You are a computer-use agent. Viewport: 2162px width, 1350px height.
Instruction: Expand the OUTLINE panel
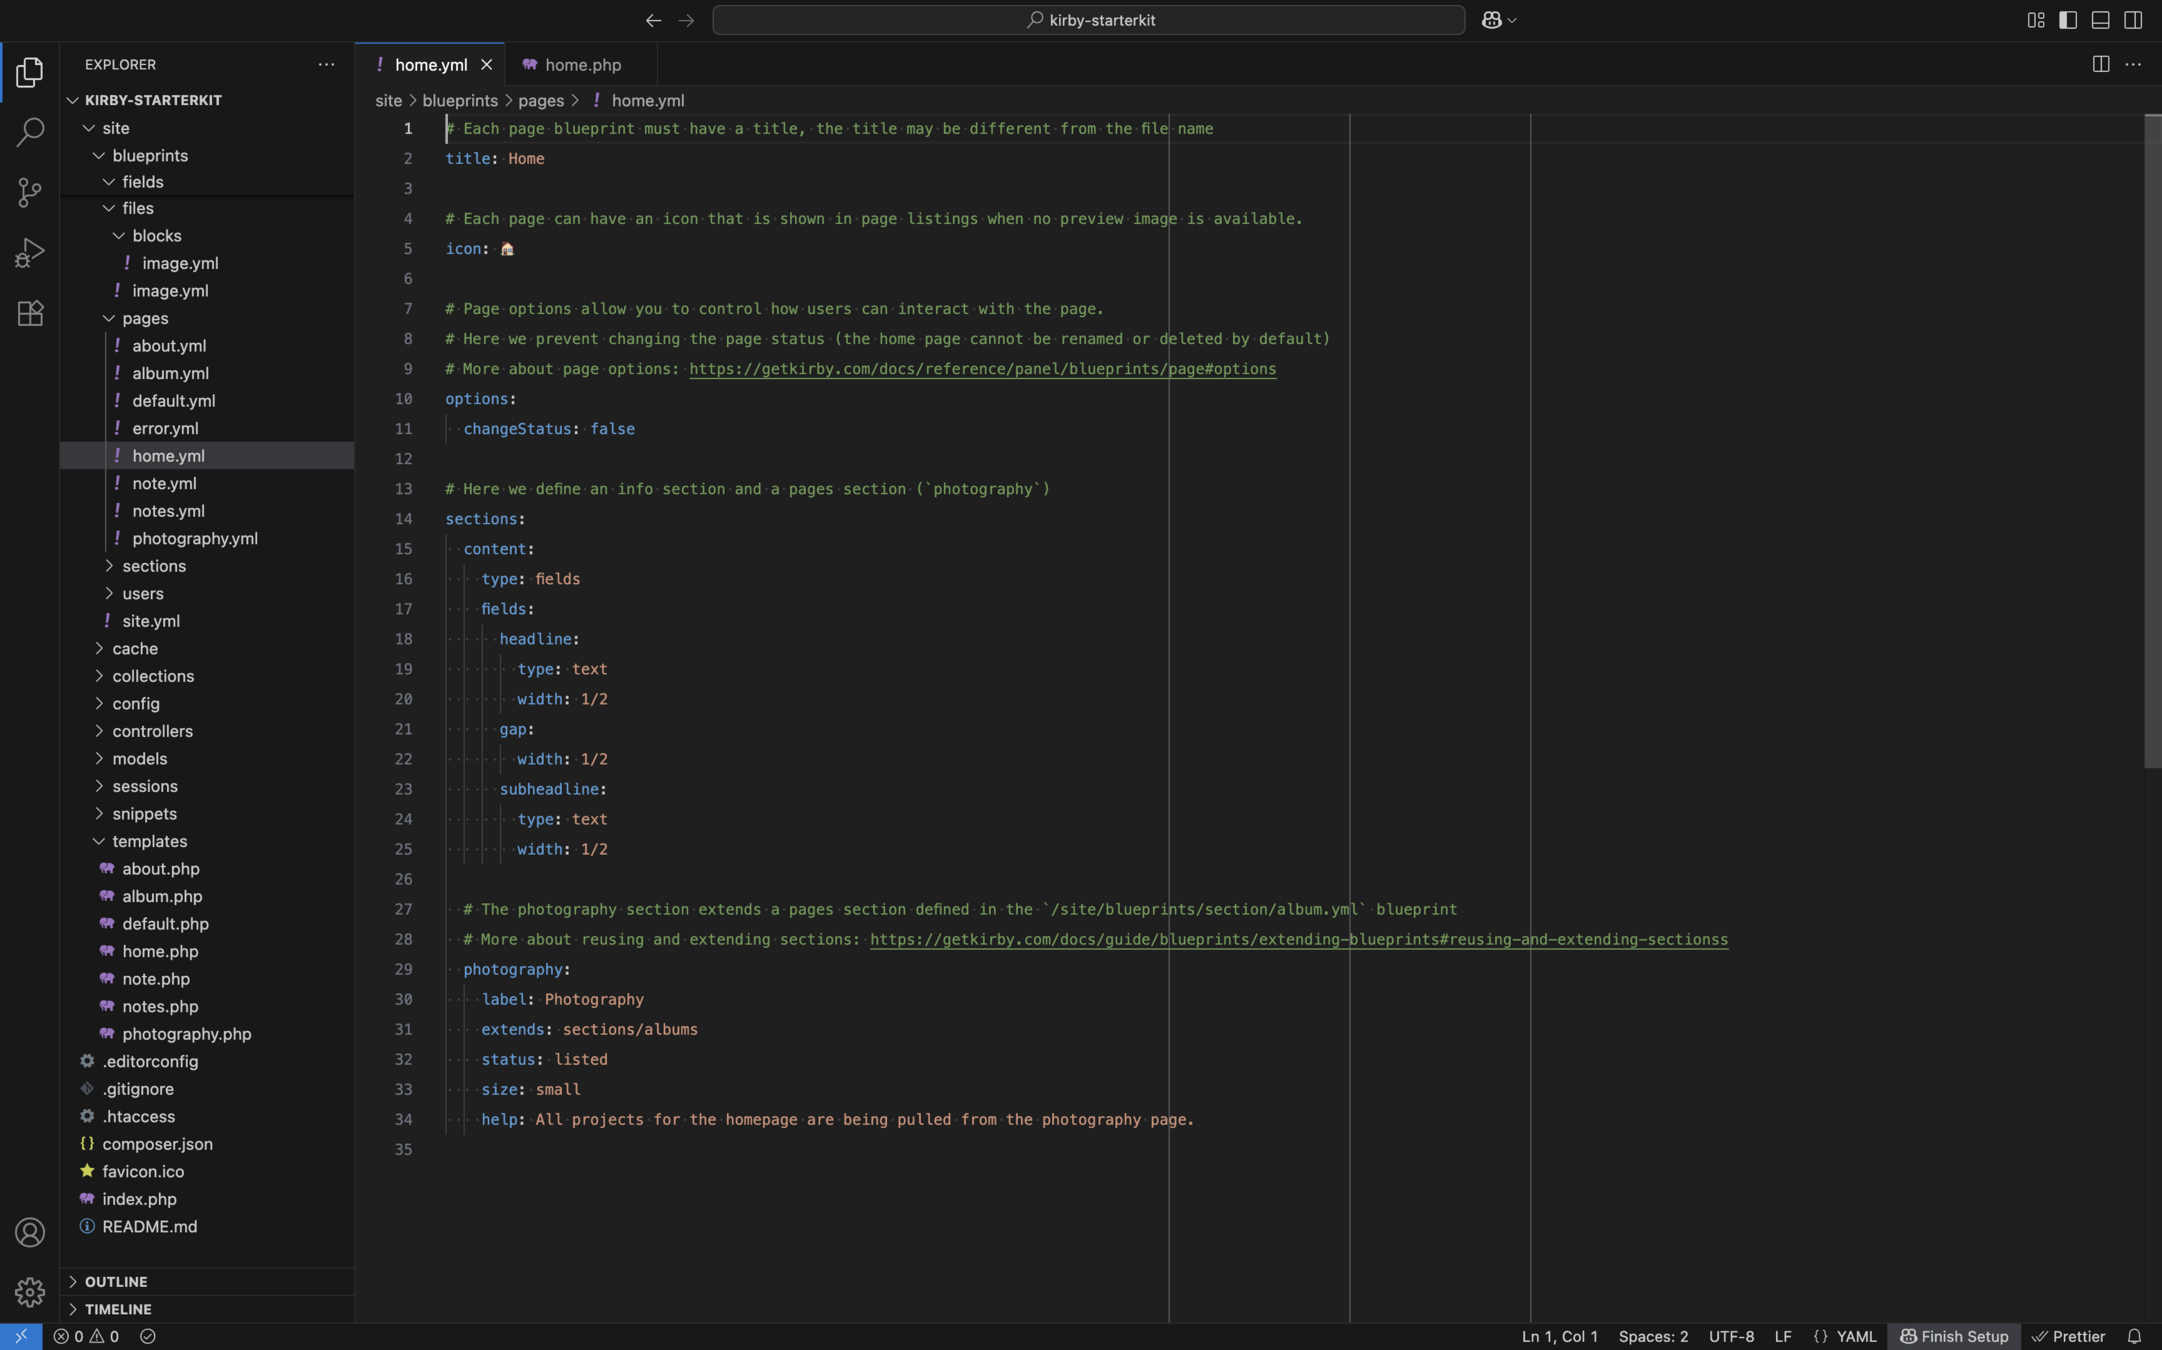coord(115,1281)
